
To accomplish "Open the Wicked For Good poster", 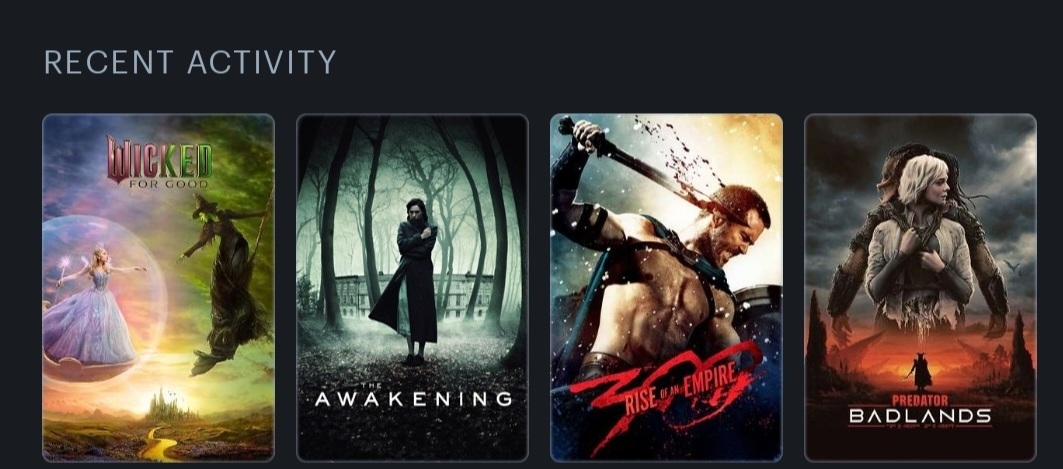I will [159, 287].
